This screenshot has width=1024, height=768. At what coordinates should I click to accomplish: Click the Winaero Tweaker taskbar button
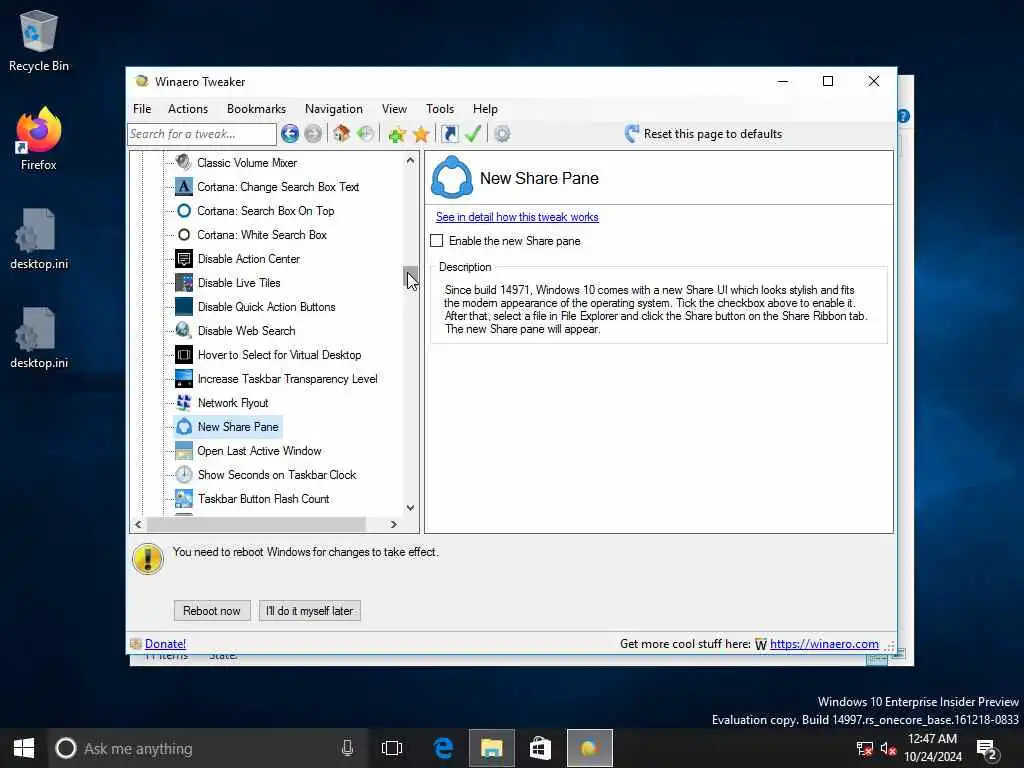point(590,748)
